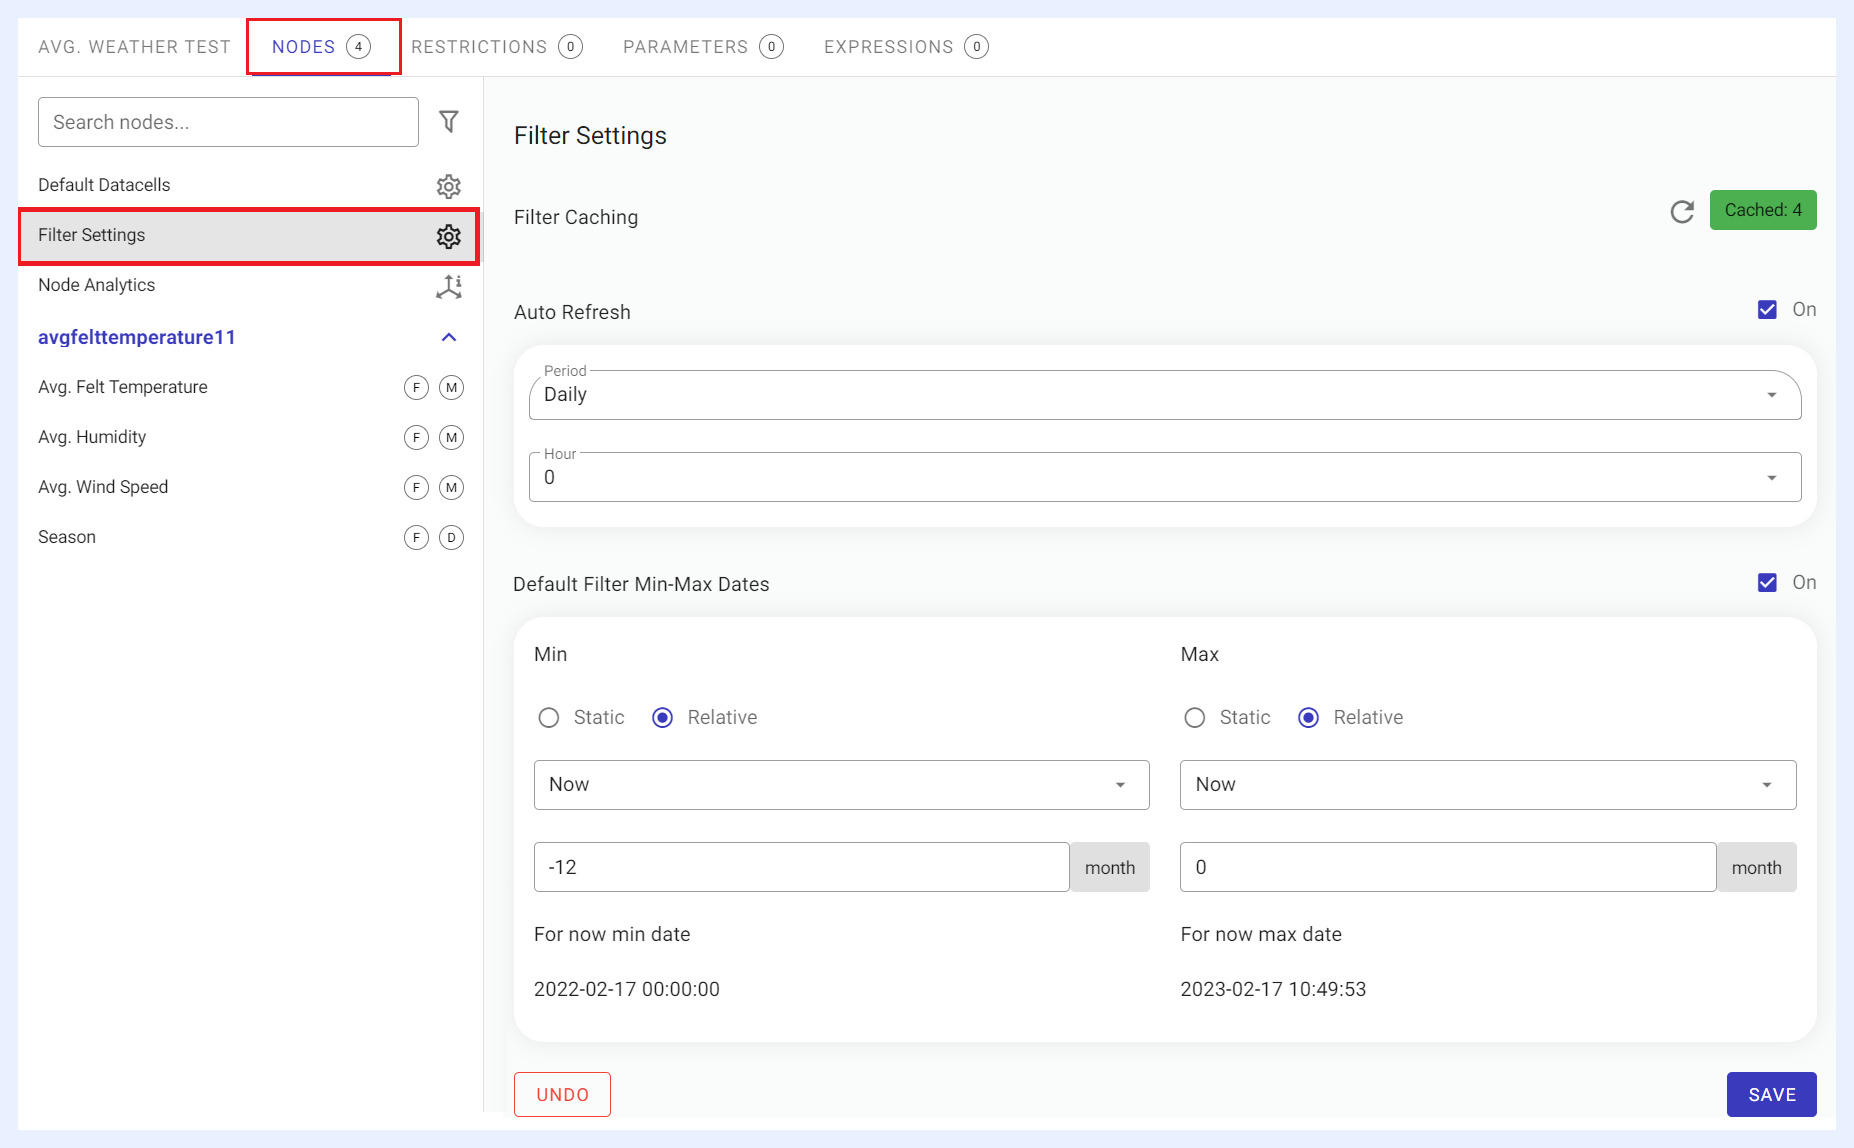Click the Max month offset field
This screenshot has height=1148, width=1854.
1448,867
